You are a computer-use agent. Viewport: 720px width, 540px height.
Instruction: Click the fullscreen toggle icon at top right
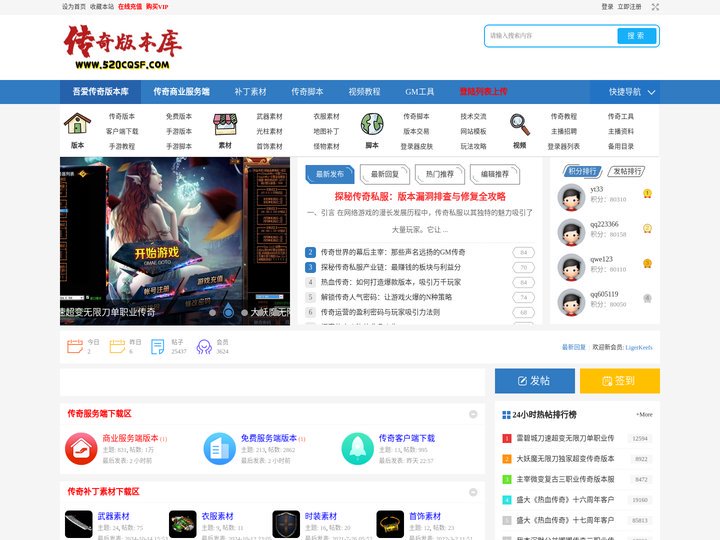click(655, 7)
